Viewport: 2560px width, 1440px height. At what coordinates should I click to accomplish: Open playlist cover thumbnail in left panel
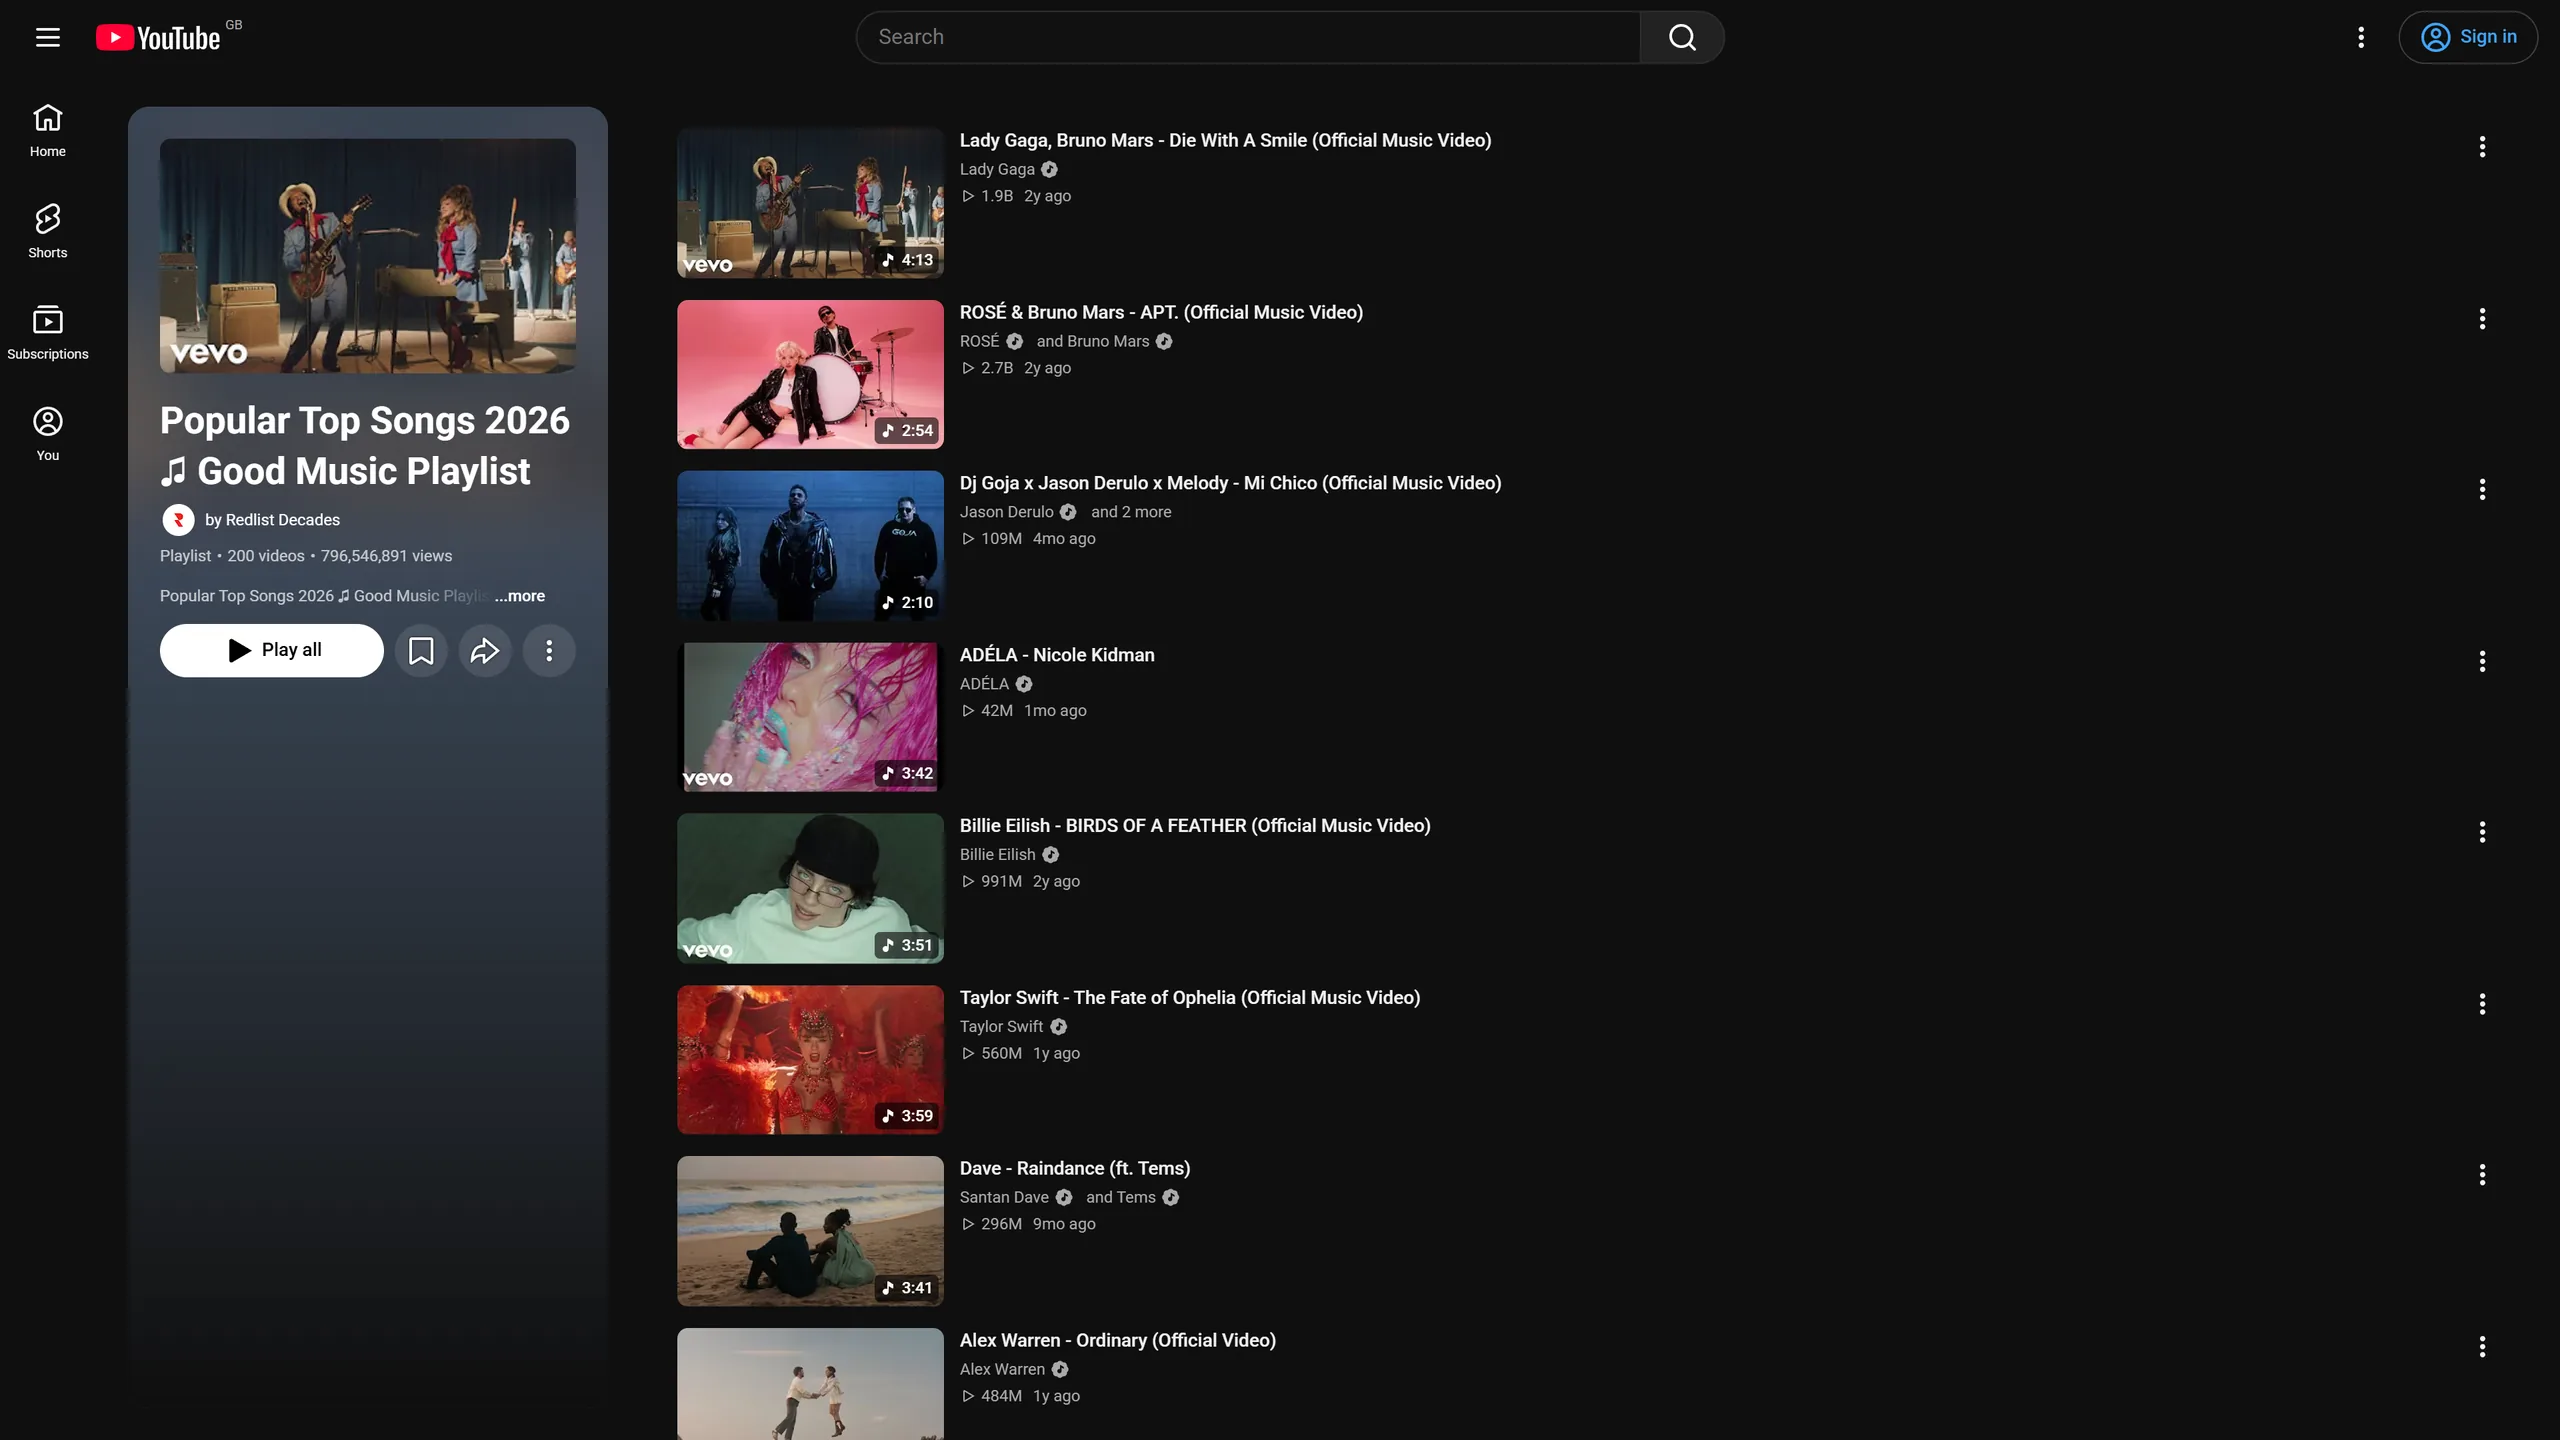[x=368, y=256]
